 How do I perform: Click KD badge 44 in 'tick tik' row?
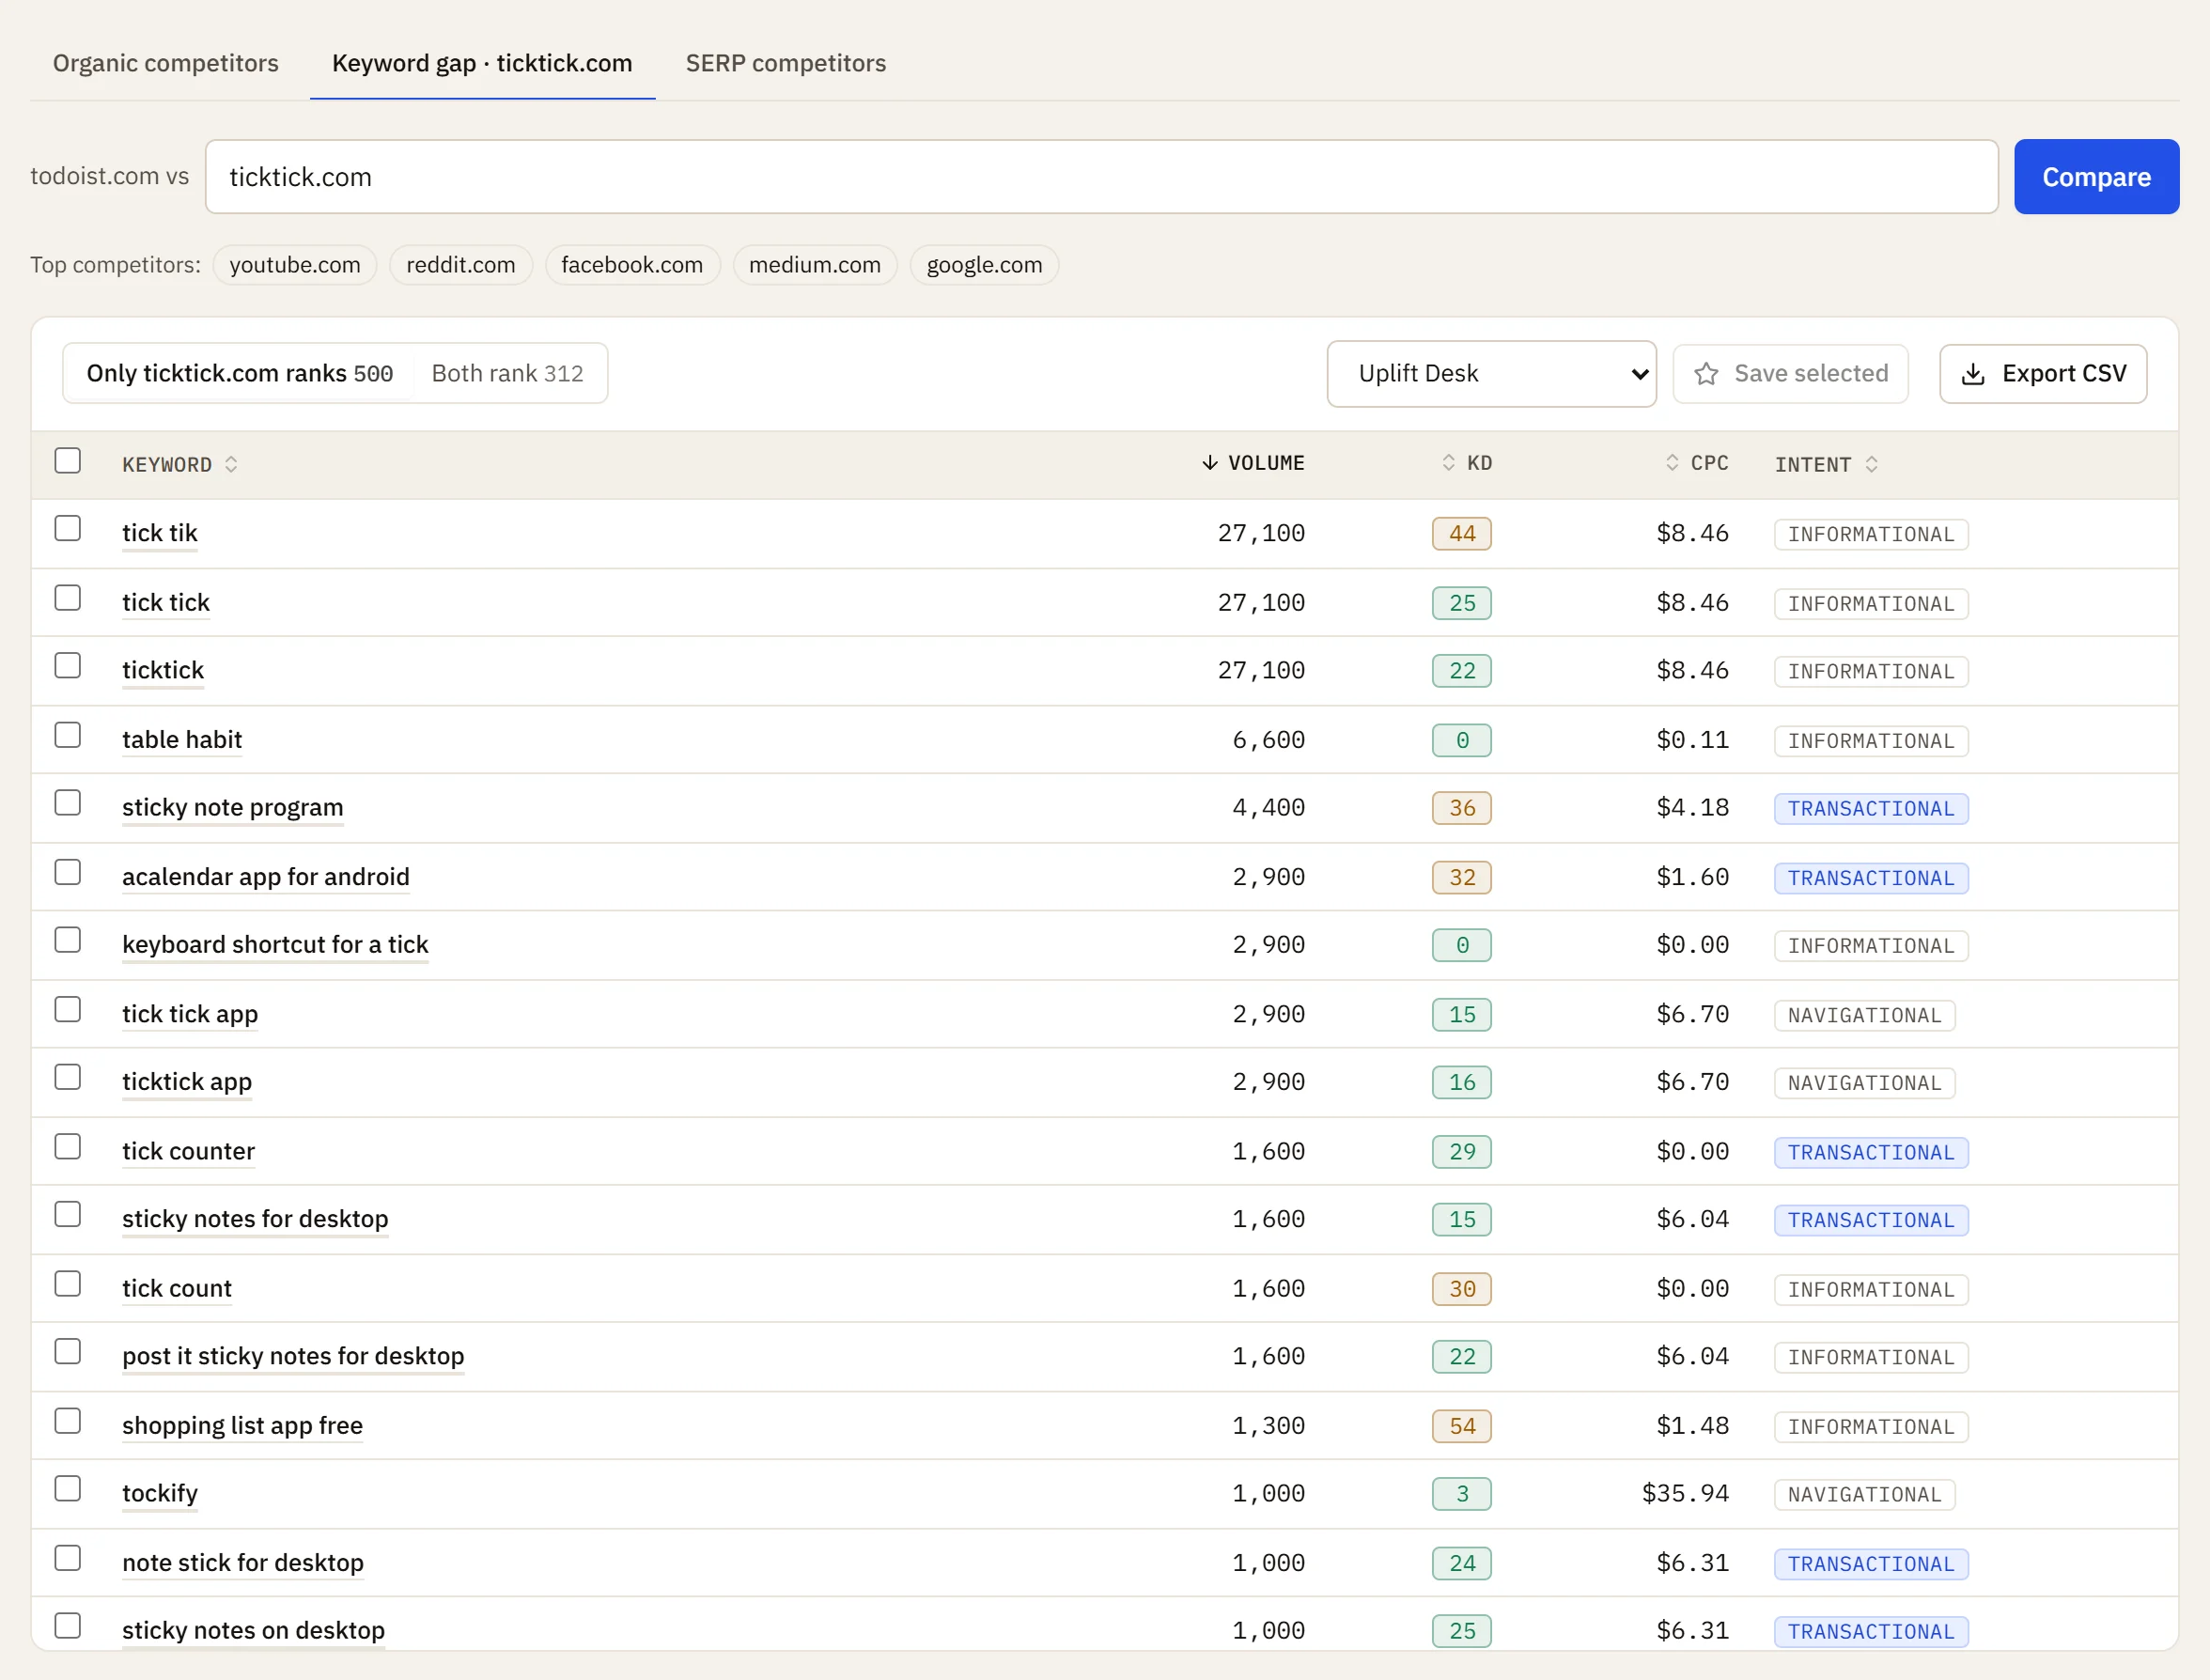1461,534
